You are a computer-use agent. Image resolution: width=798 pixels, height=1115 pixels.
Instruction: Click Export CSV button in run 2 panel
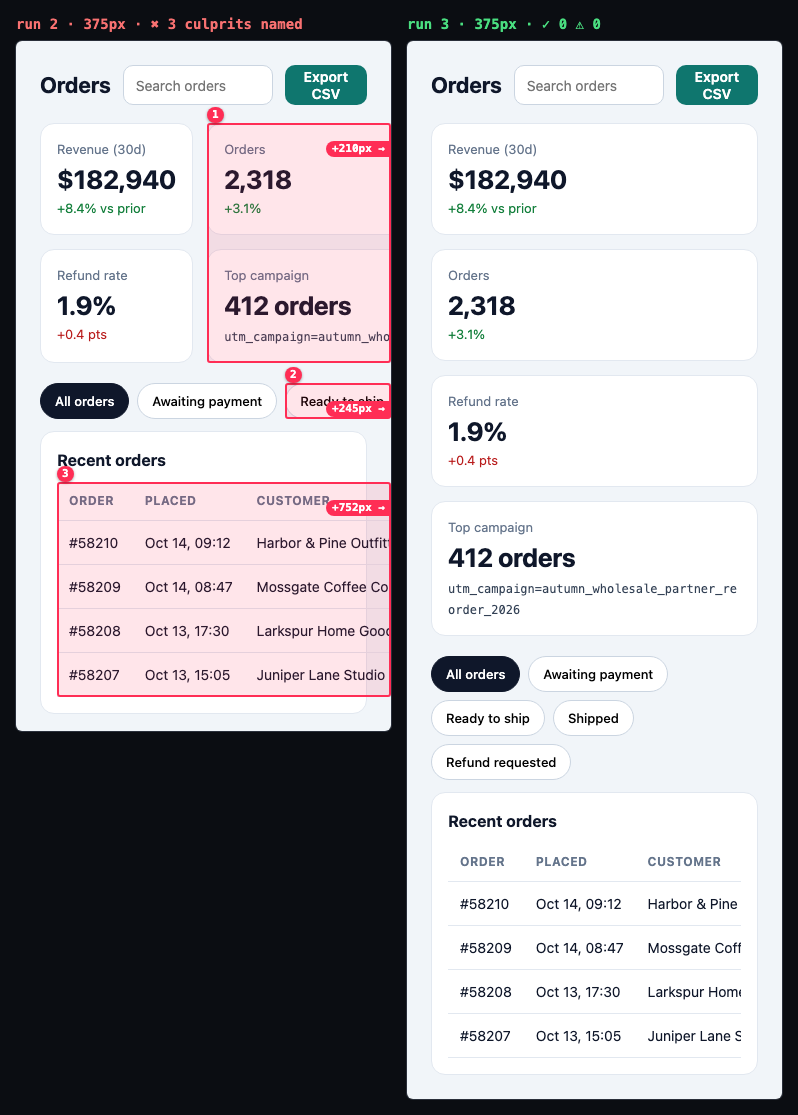[326, 85]
